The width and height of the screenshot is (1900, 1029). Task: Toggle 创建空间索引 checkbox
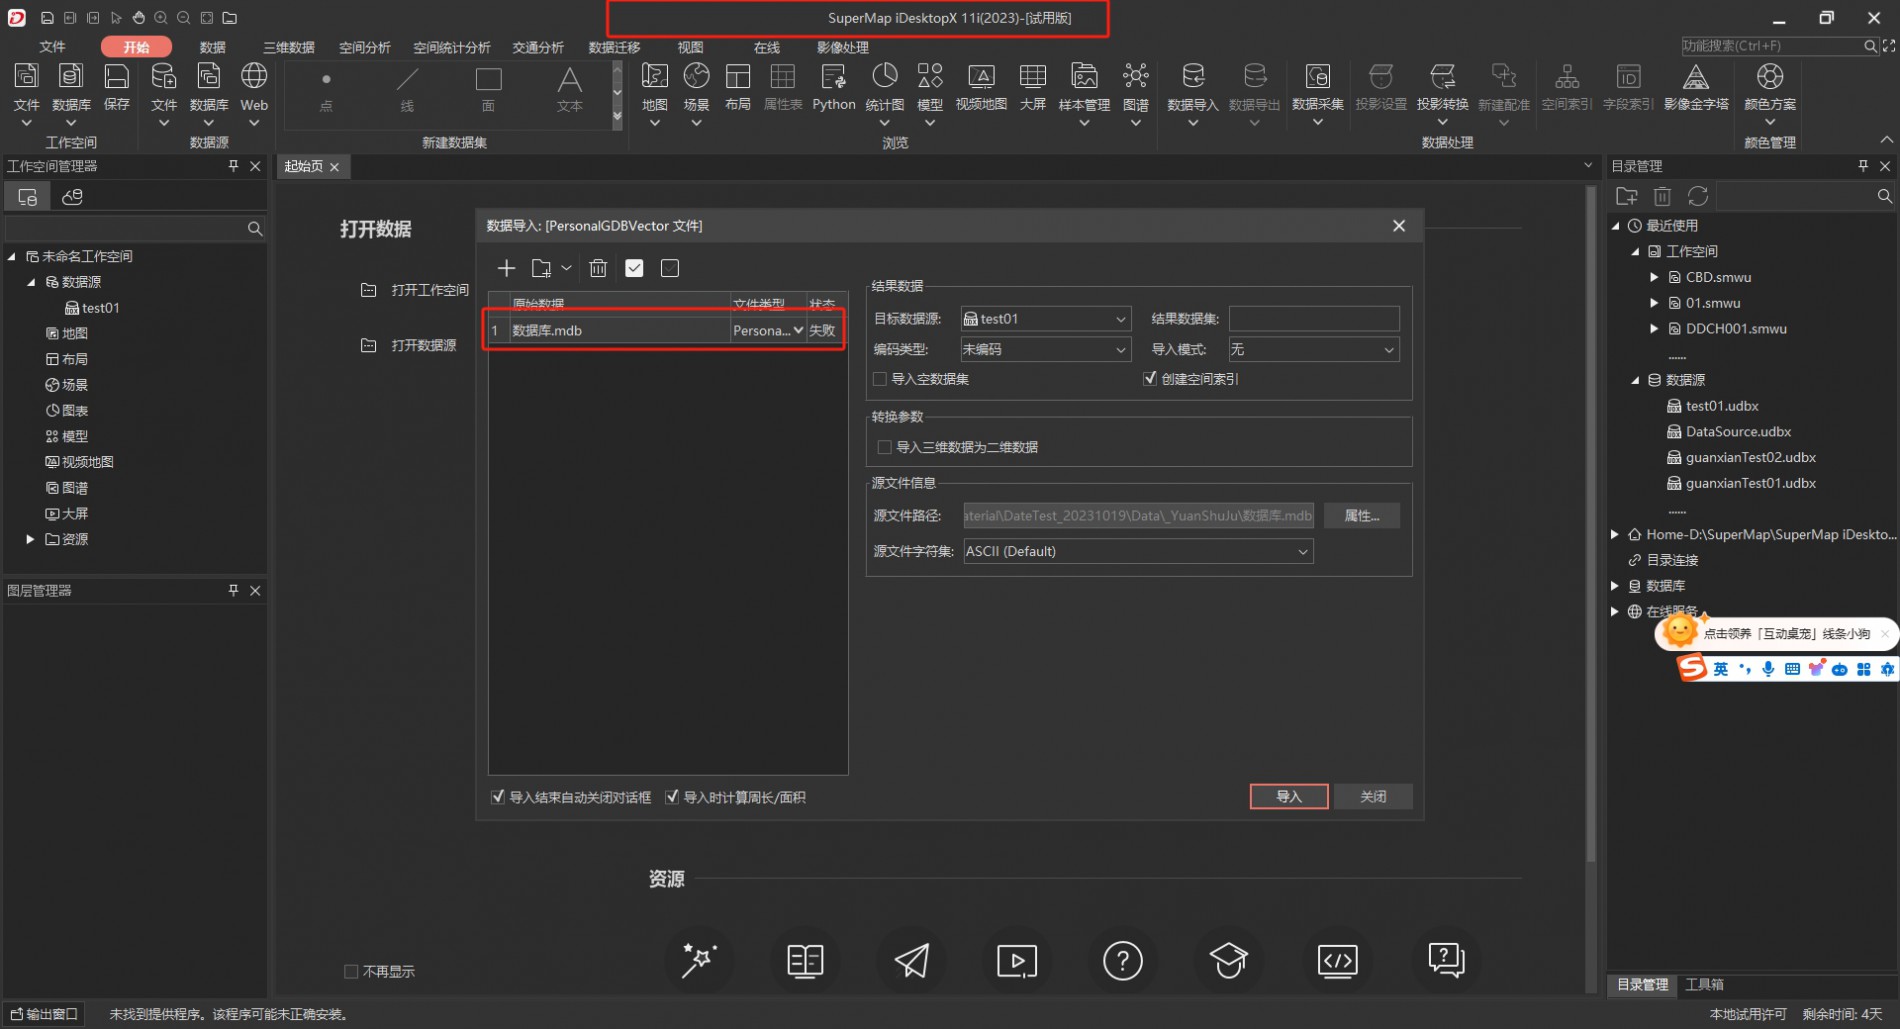coord(1150,379)
